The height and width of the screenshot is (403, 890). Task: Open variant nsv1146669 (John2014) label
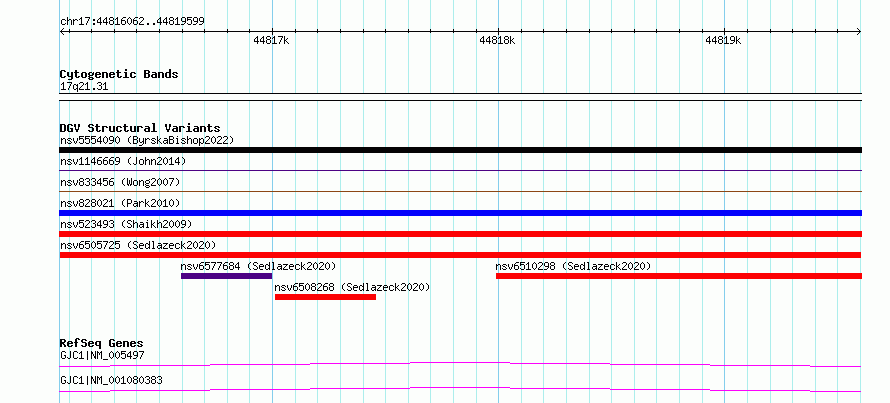[123, 161]
